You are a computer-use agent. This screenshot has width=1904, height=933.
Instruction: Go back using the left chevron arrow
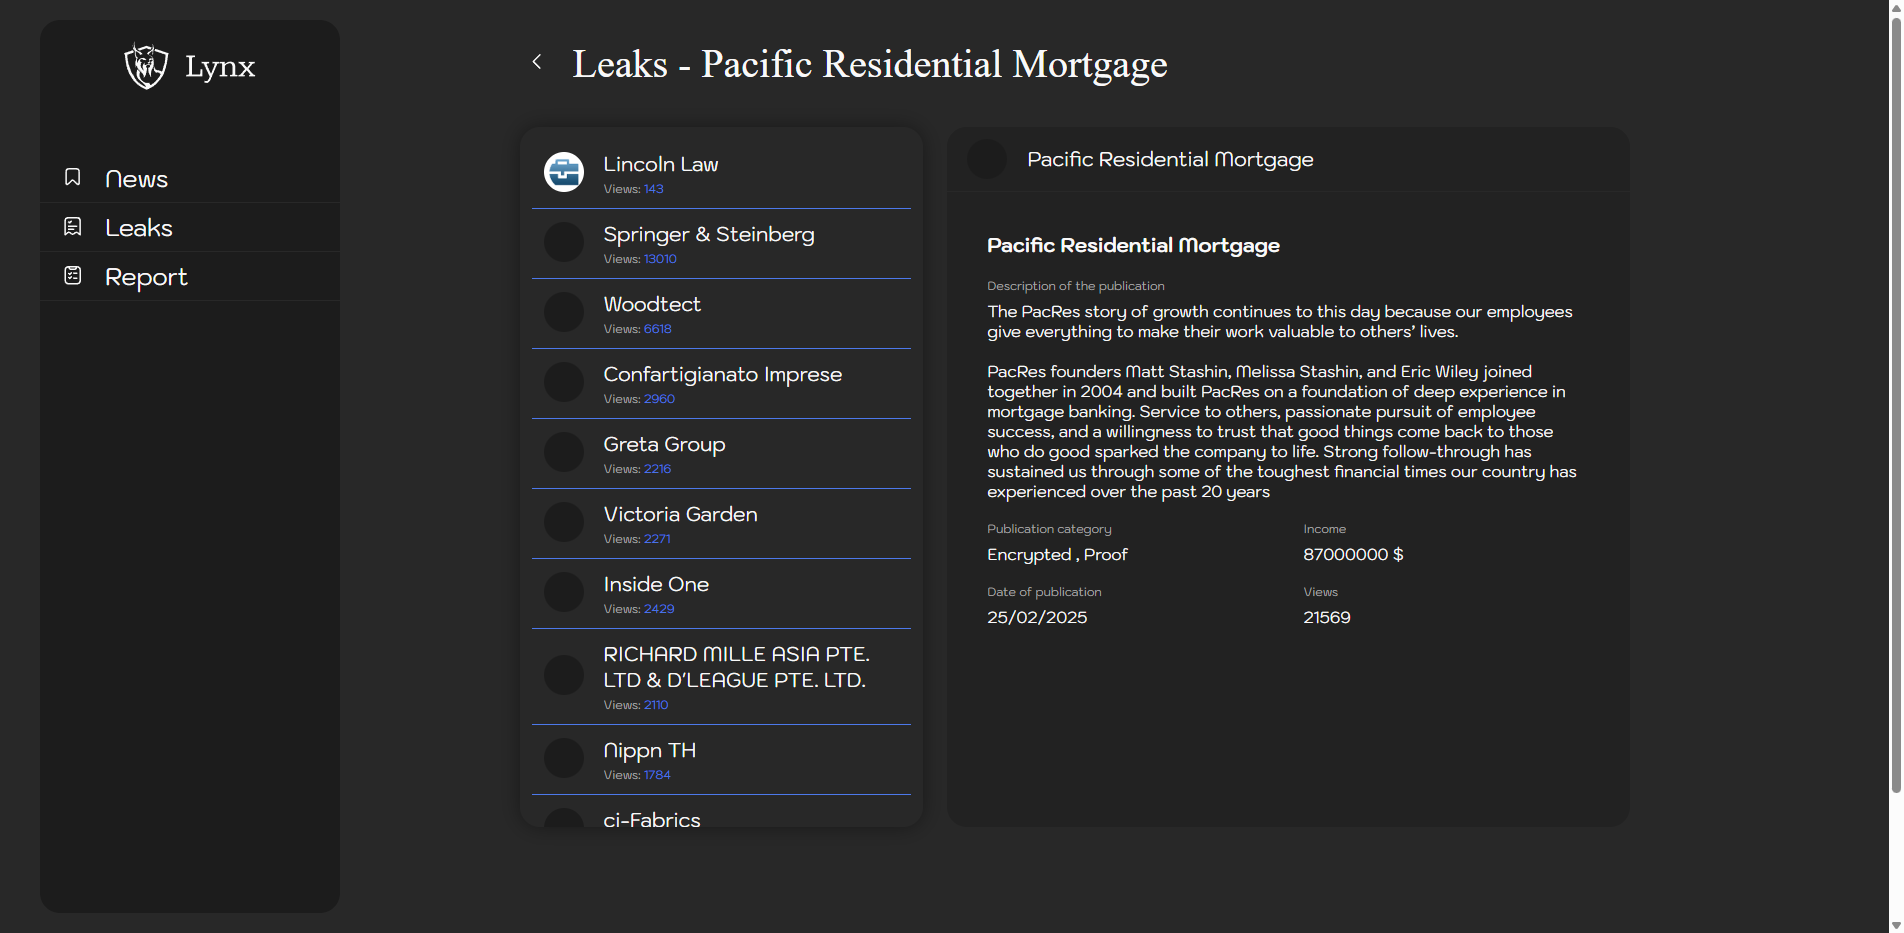coord(537,62)
